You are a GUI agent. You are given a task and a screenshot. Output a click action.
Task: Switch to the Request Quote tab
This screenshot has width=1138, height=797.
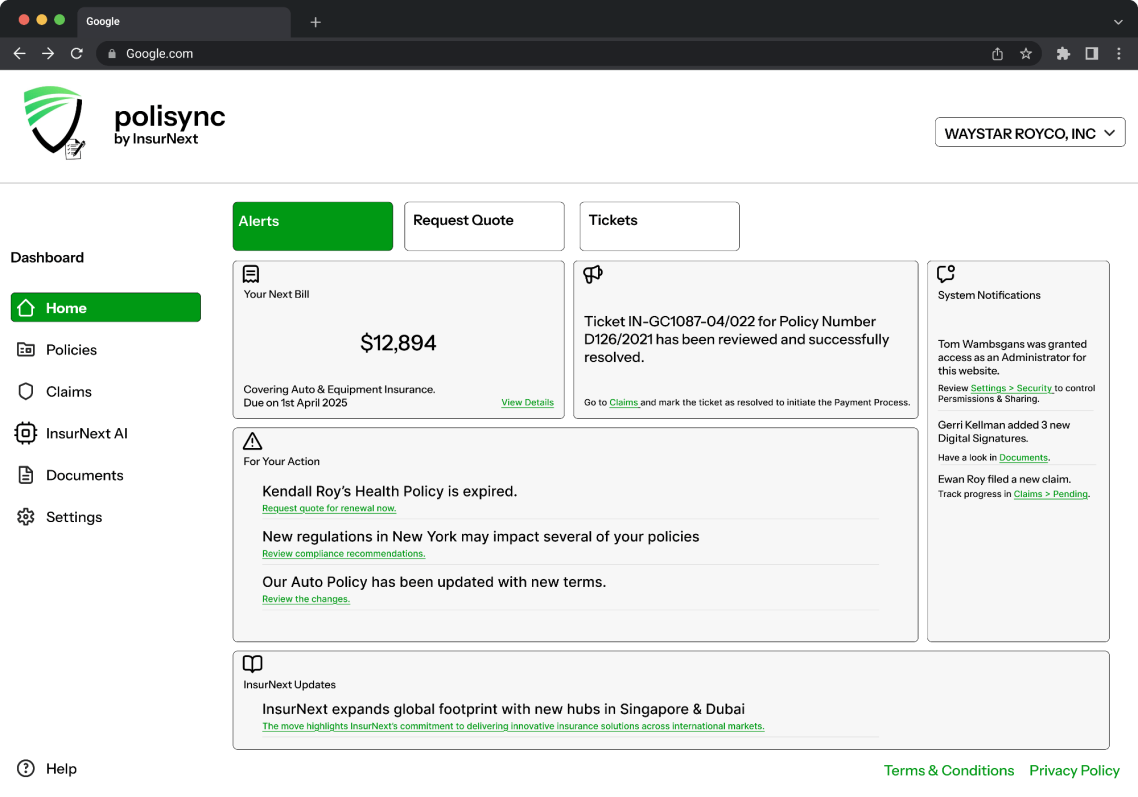click(484, 226)
